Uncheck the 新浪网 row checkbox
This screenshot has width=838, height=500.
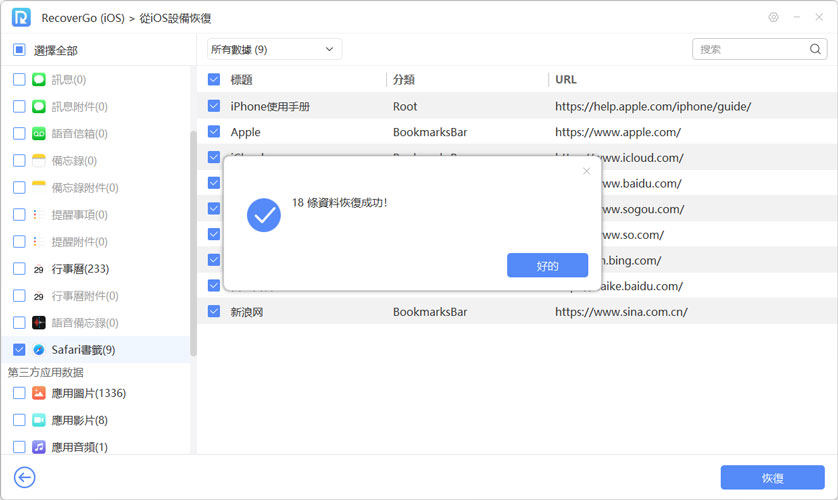coord(214,311)
